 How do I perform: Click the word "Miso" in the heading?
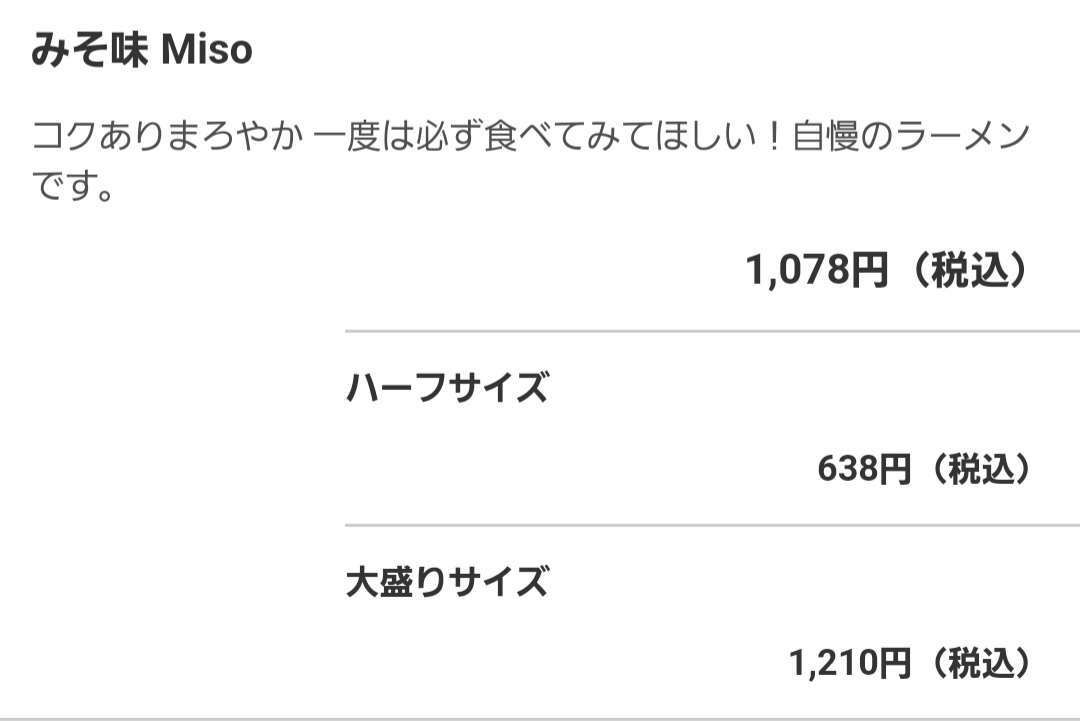pyautogui.click(x=207, y=51)
